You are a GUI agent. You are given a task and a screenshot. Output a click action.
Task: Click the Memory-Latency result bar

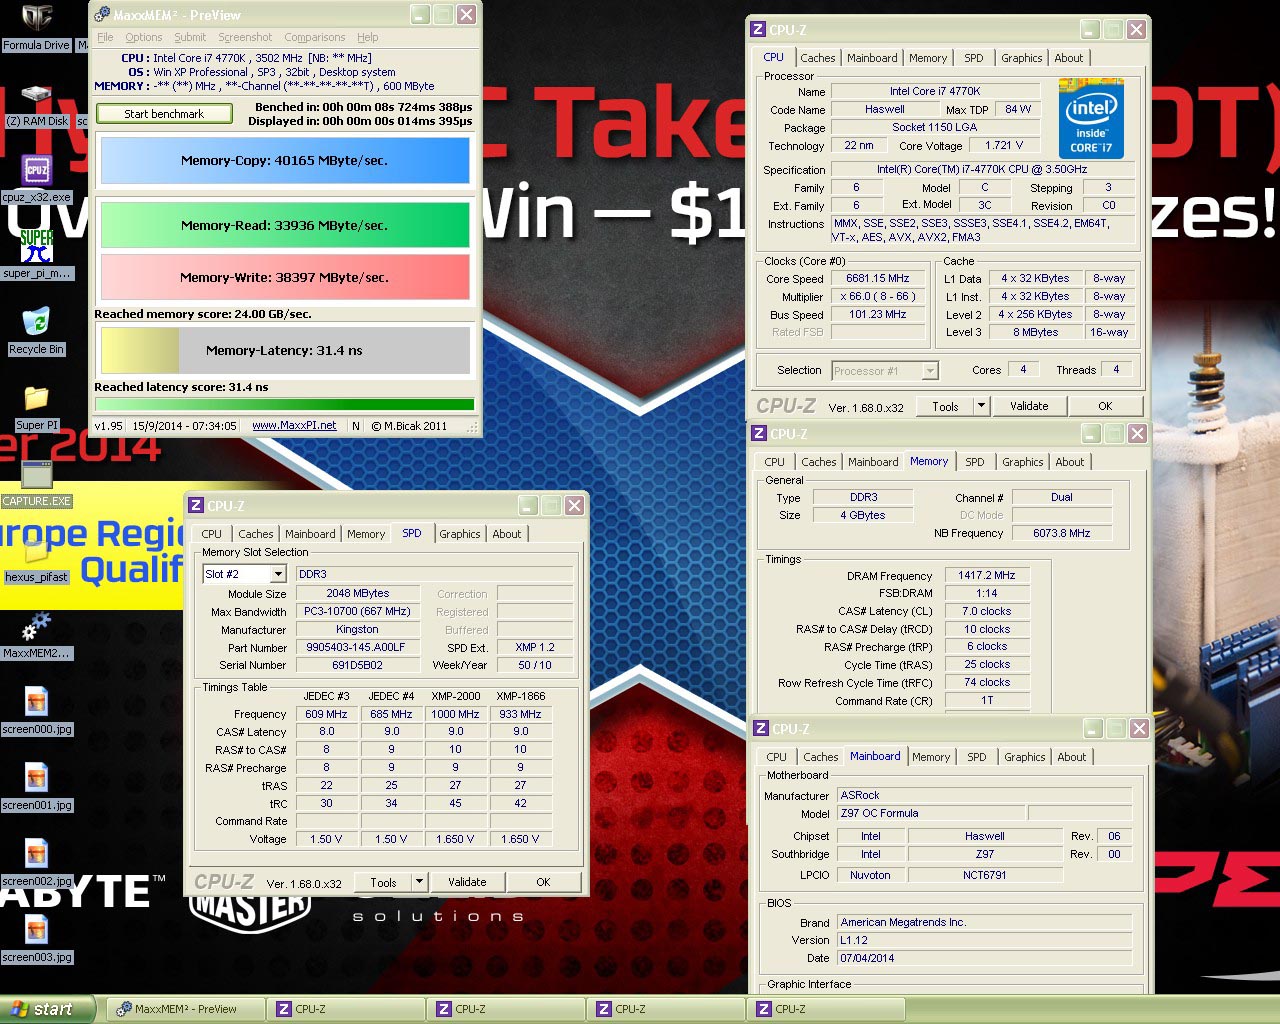pyautogui.click(x=285, y=350)
